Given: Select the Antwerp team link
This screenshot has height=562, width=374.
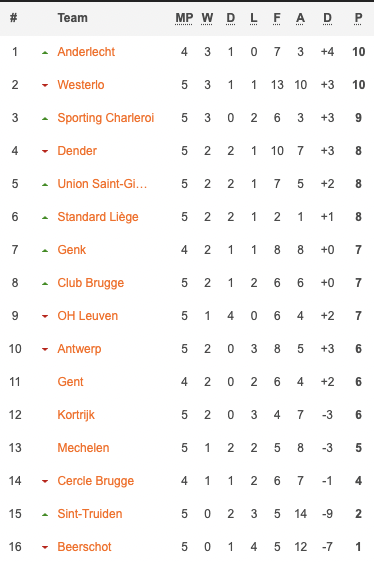Looking at the screenshot, I should pos(79,349).
